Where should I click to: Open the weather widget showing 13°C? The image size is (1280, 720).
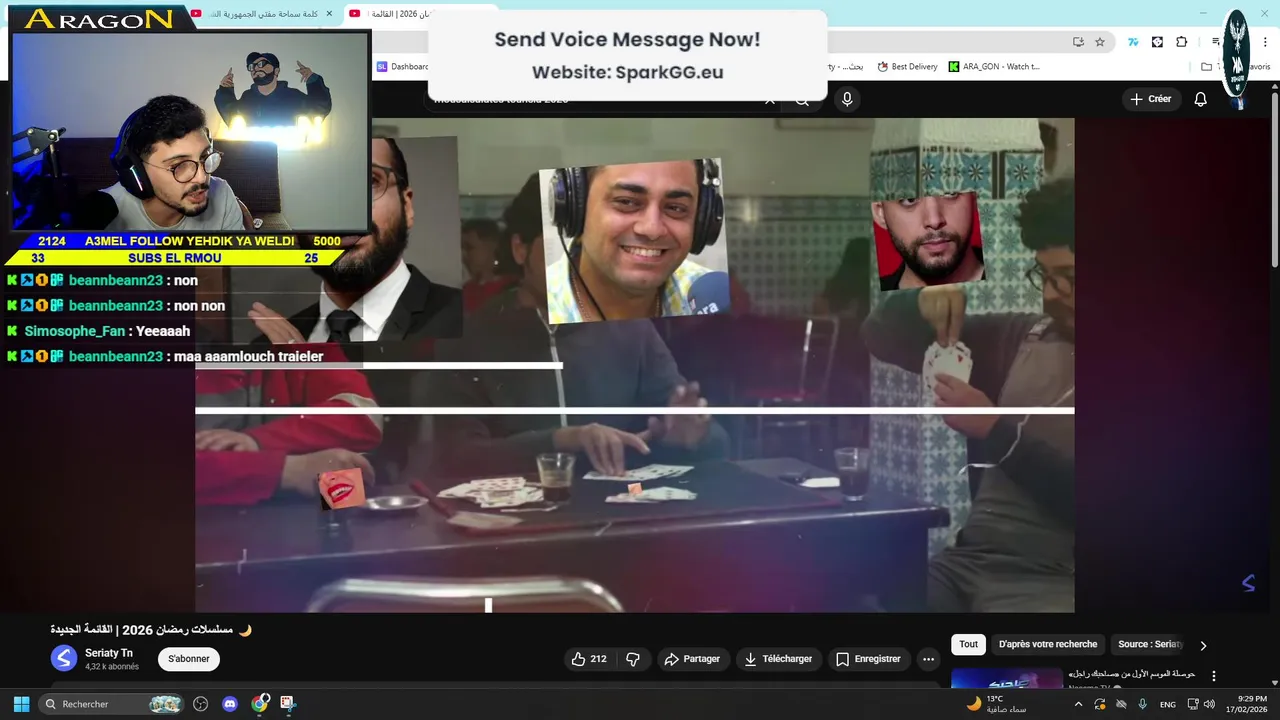[996, 704]
